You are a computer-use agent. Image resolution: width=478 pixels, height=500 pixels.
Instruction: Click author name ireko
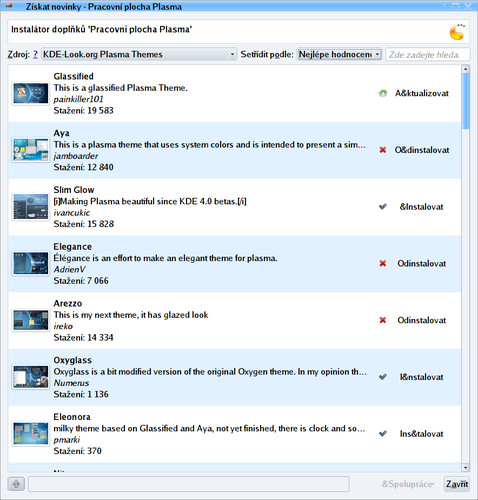(x=63, y=326)
